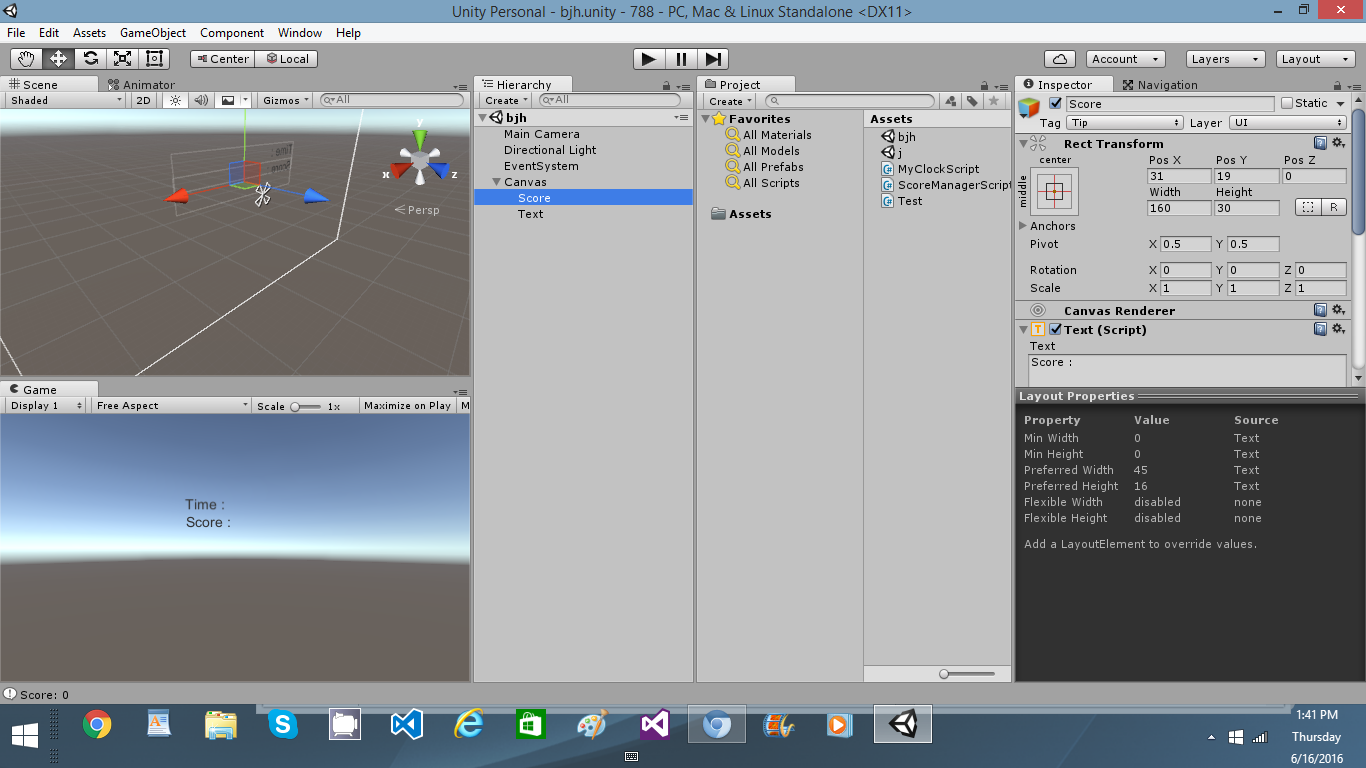Screen dimensions: 1366x768
Task: Open the Text (Script) gear settings menu
Action: [x=1338, y=329]
